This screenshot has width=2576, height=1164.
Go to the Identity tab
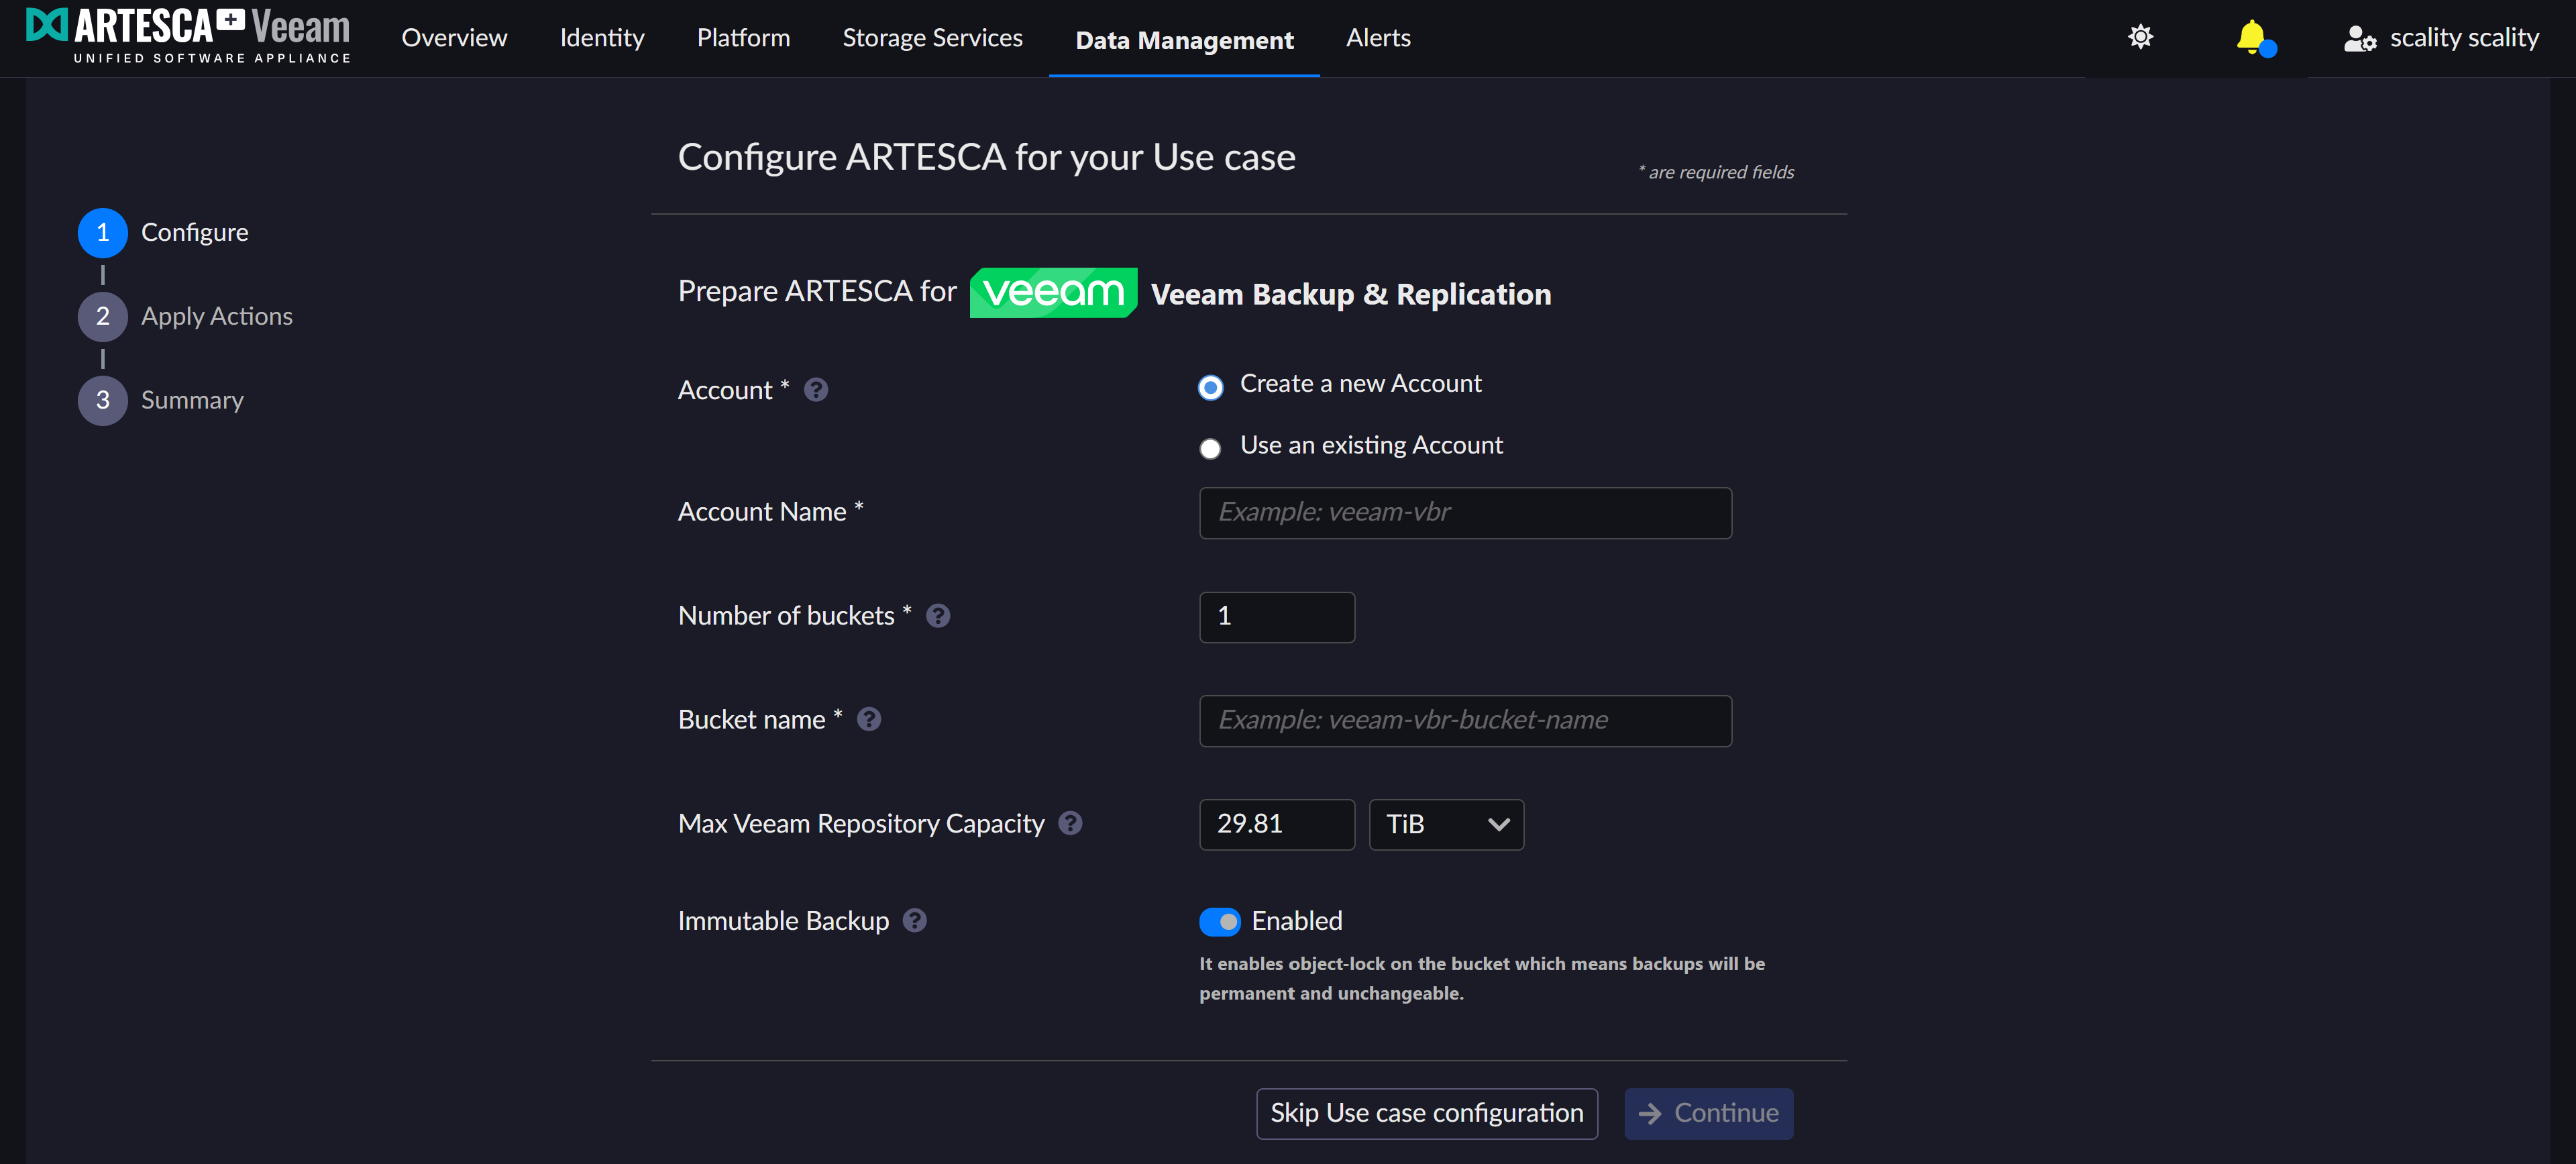click(x=601, y=38)
